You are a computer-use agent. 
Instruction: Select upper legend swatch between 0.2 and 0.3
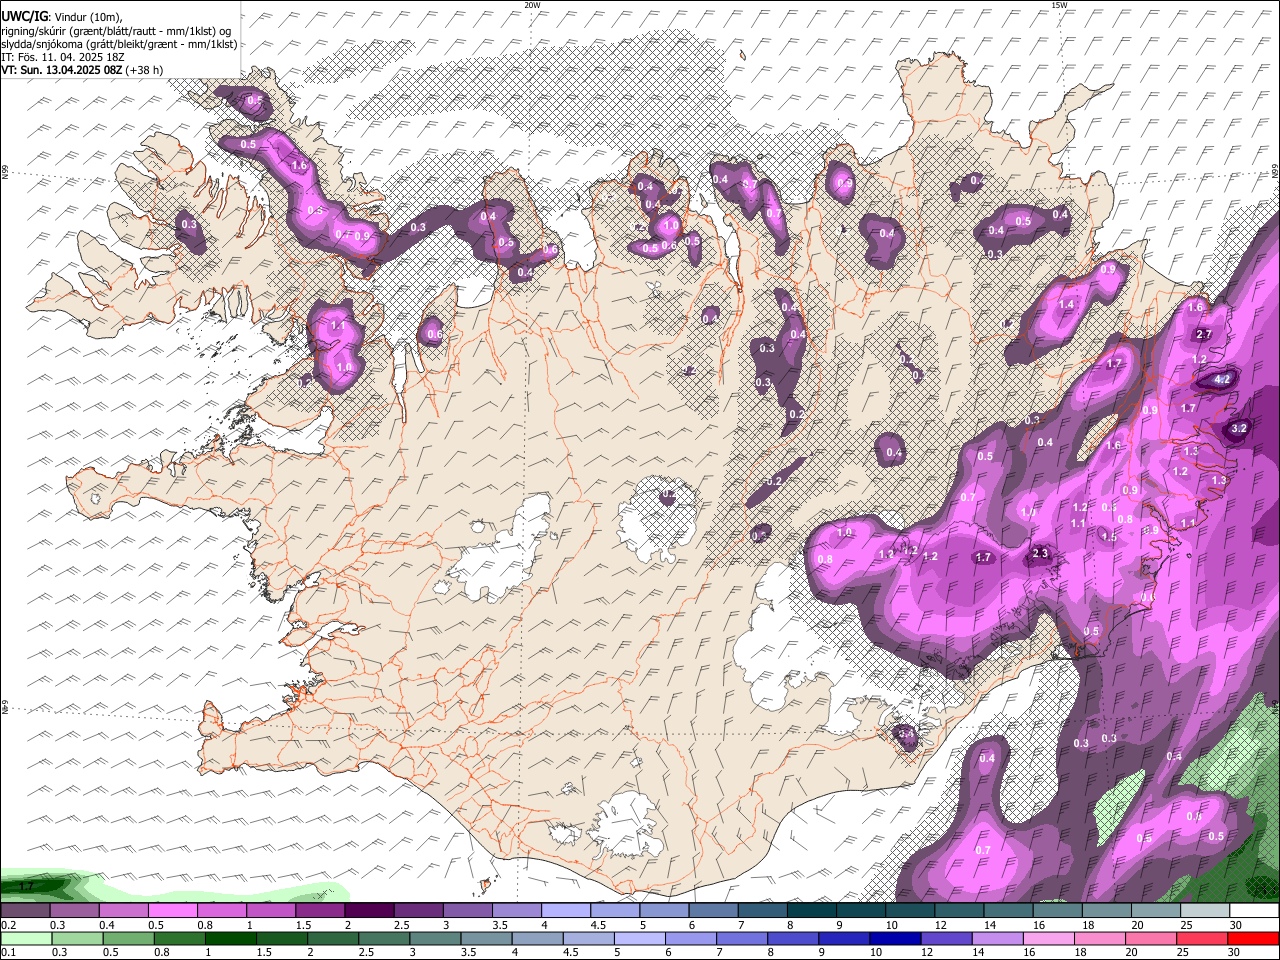(x=25, y=911)
